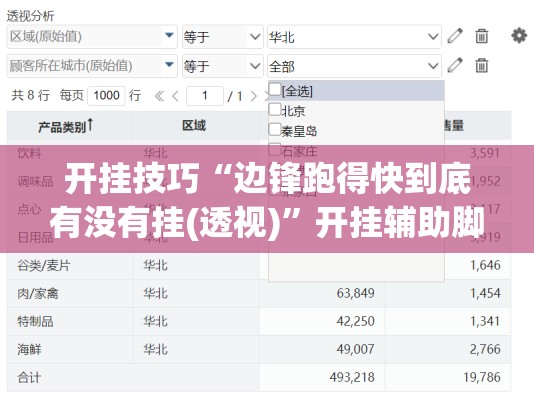Open settings with the gear icon
The height and width of the screenshot is (399, 534).
pos(519,35)
